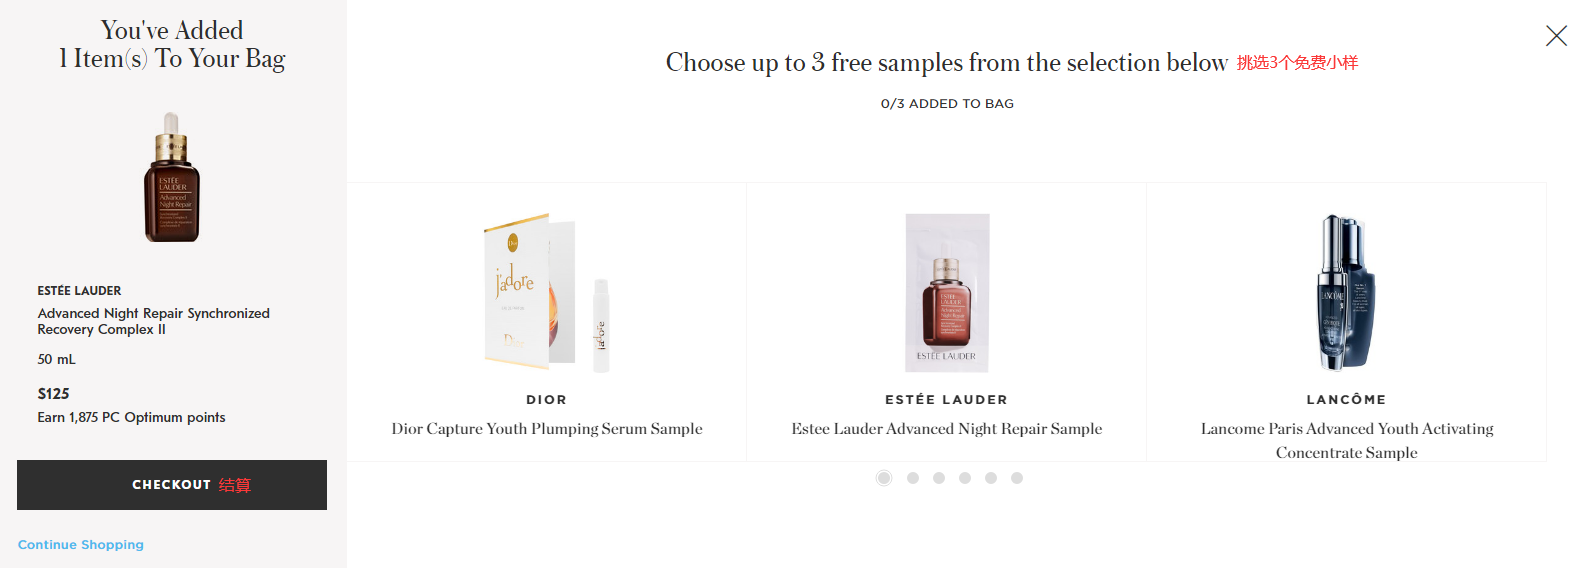
Task: Go to the first carousel page dot
Action: [884, 478]
